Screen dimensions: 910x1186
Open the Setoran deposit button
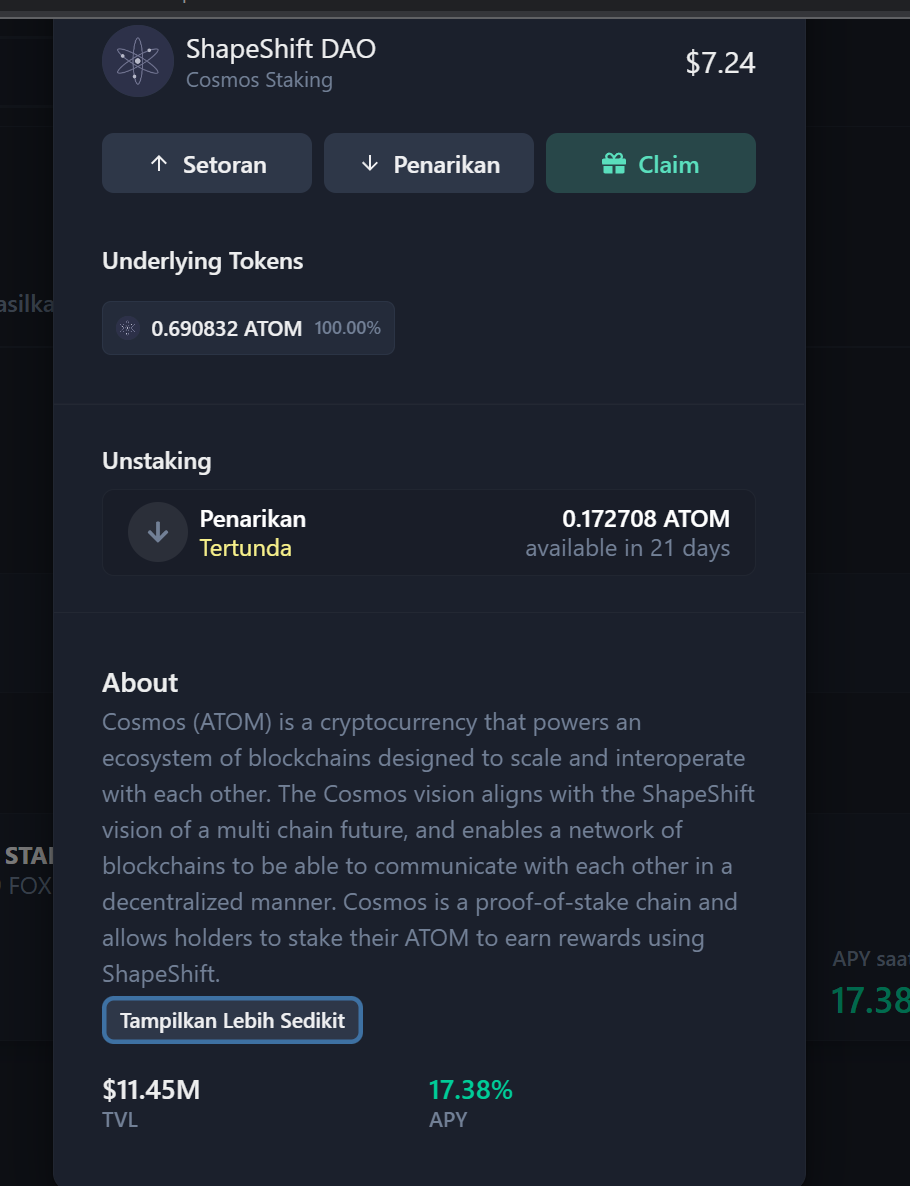207,163
